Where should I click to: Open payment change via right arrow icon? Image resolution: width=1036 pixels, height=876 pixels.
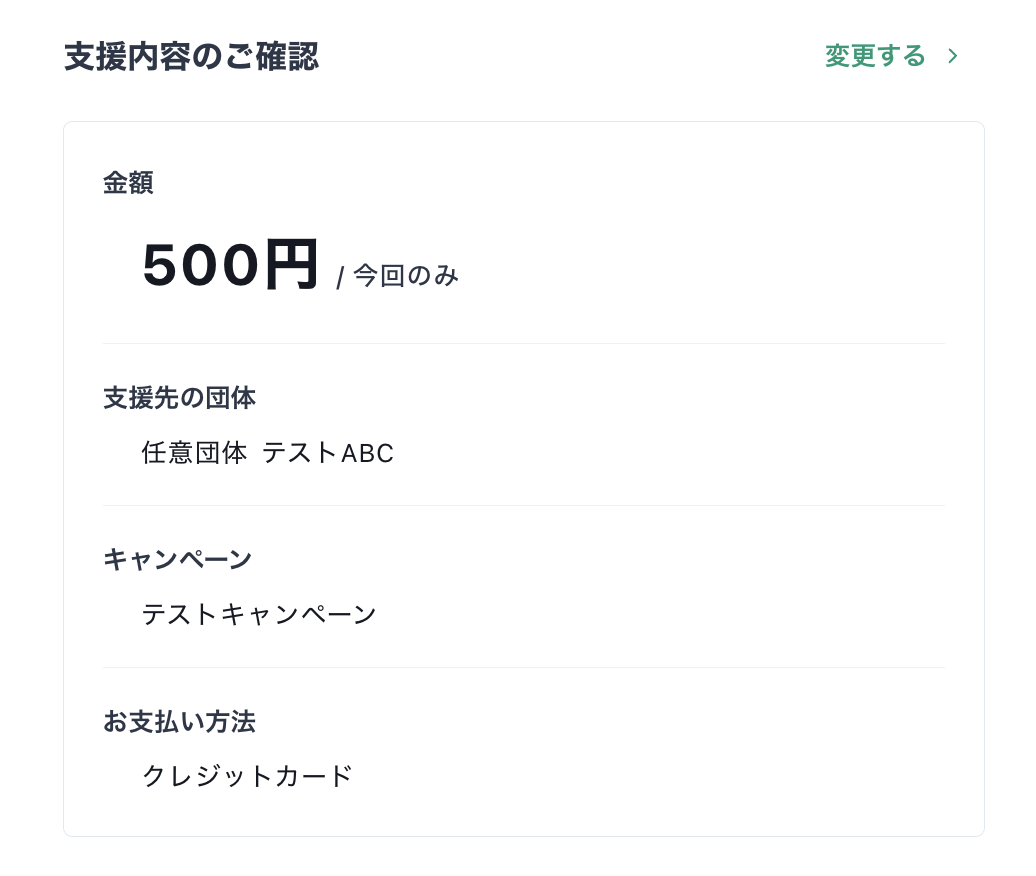click(953, 56)
